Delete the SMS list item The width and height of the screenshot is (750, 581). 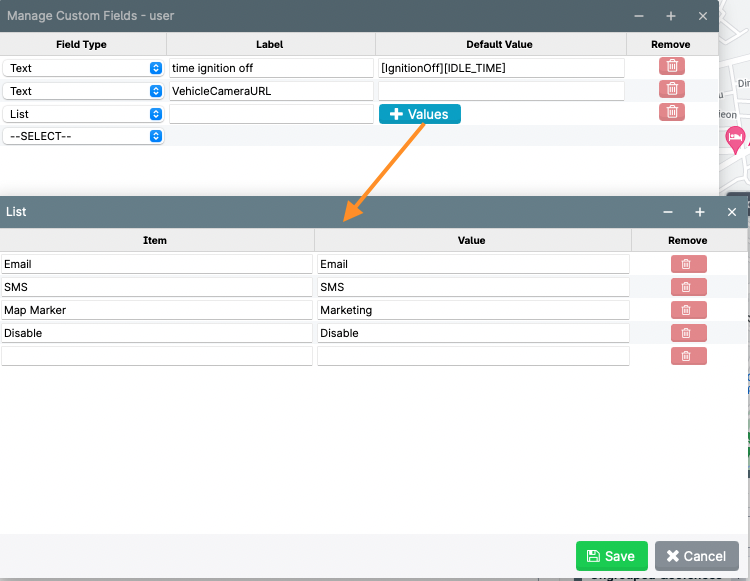click(x=688, y=287)
